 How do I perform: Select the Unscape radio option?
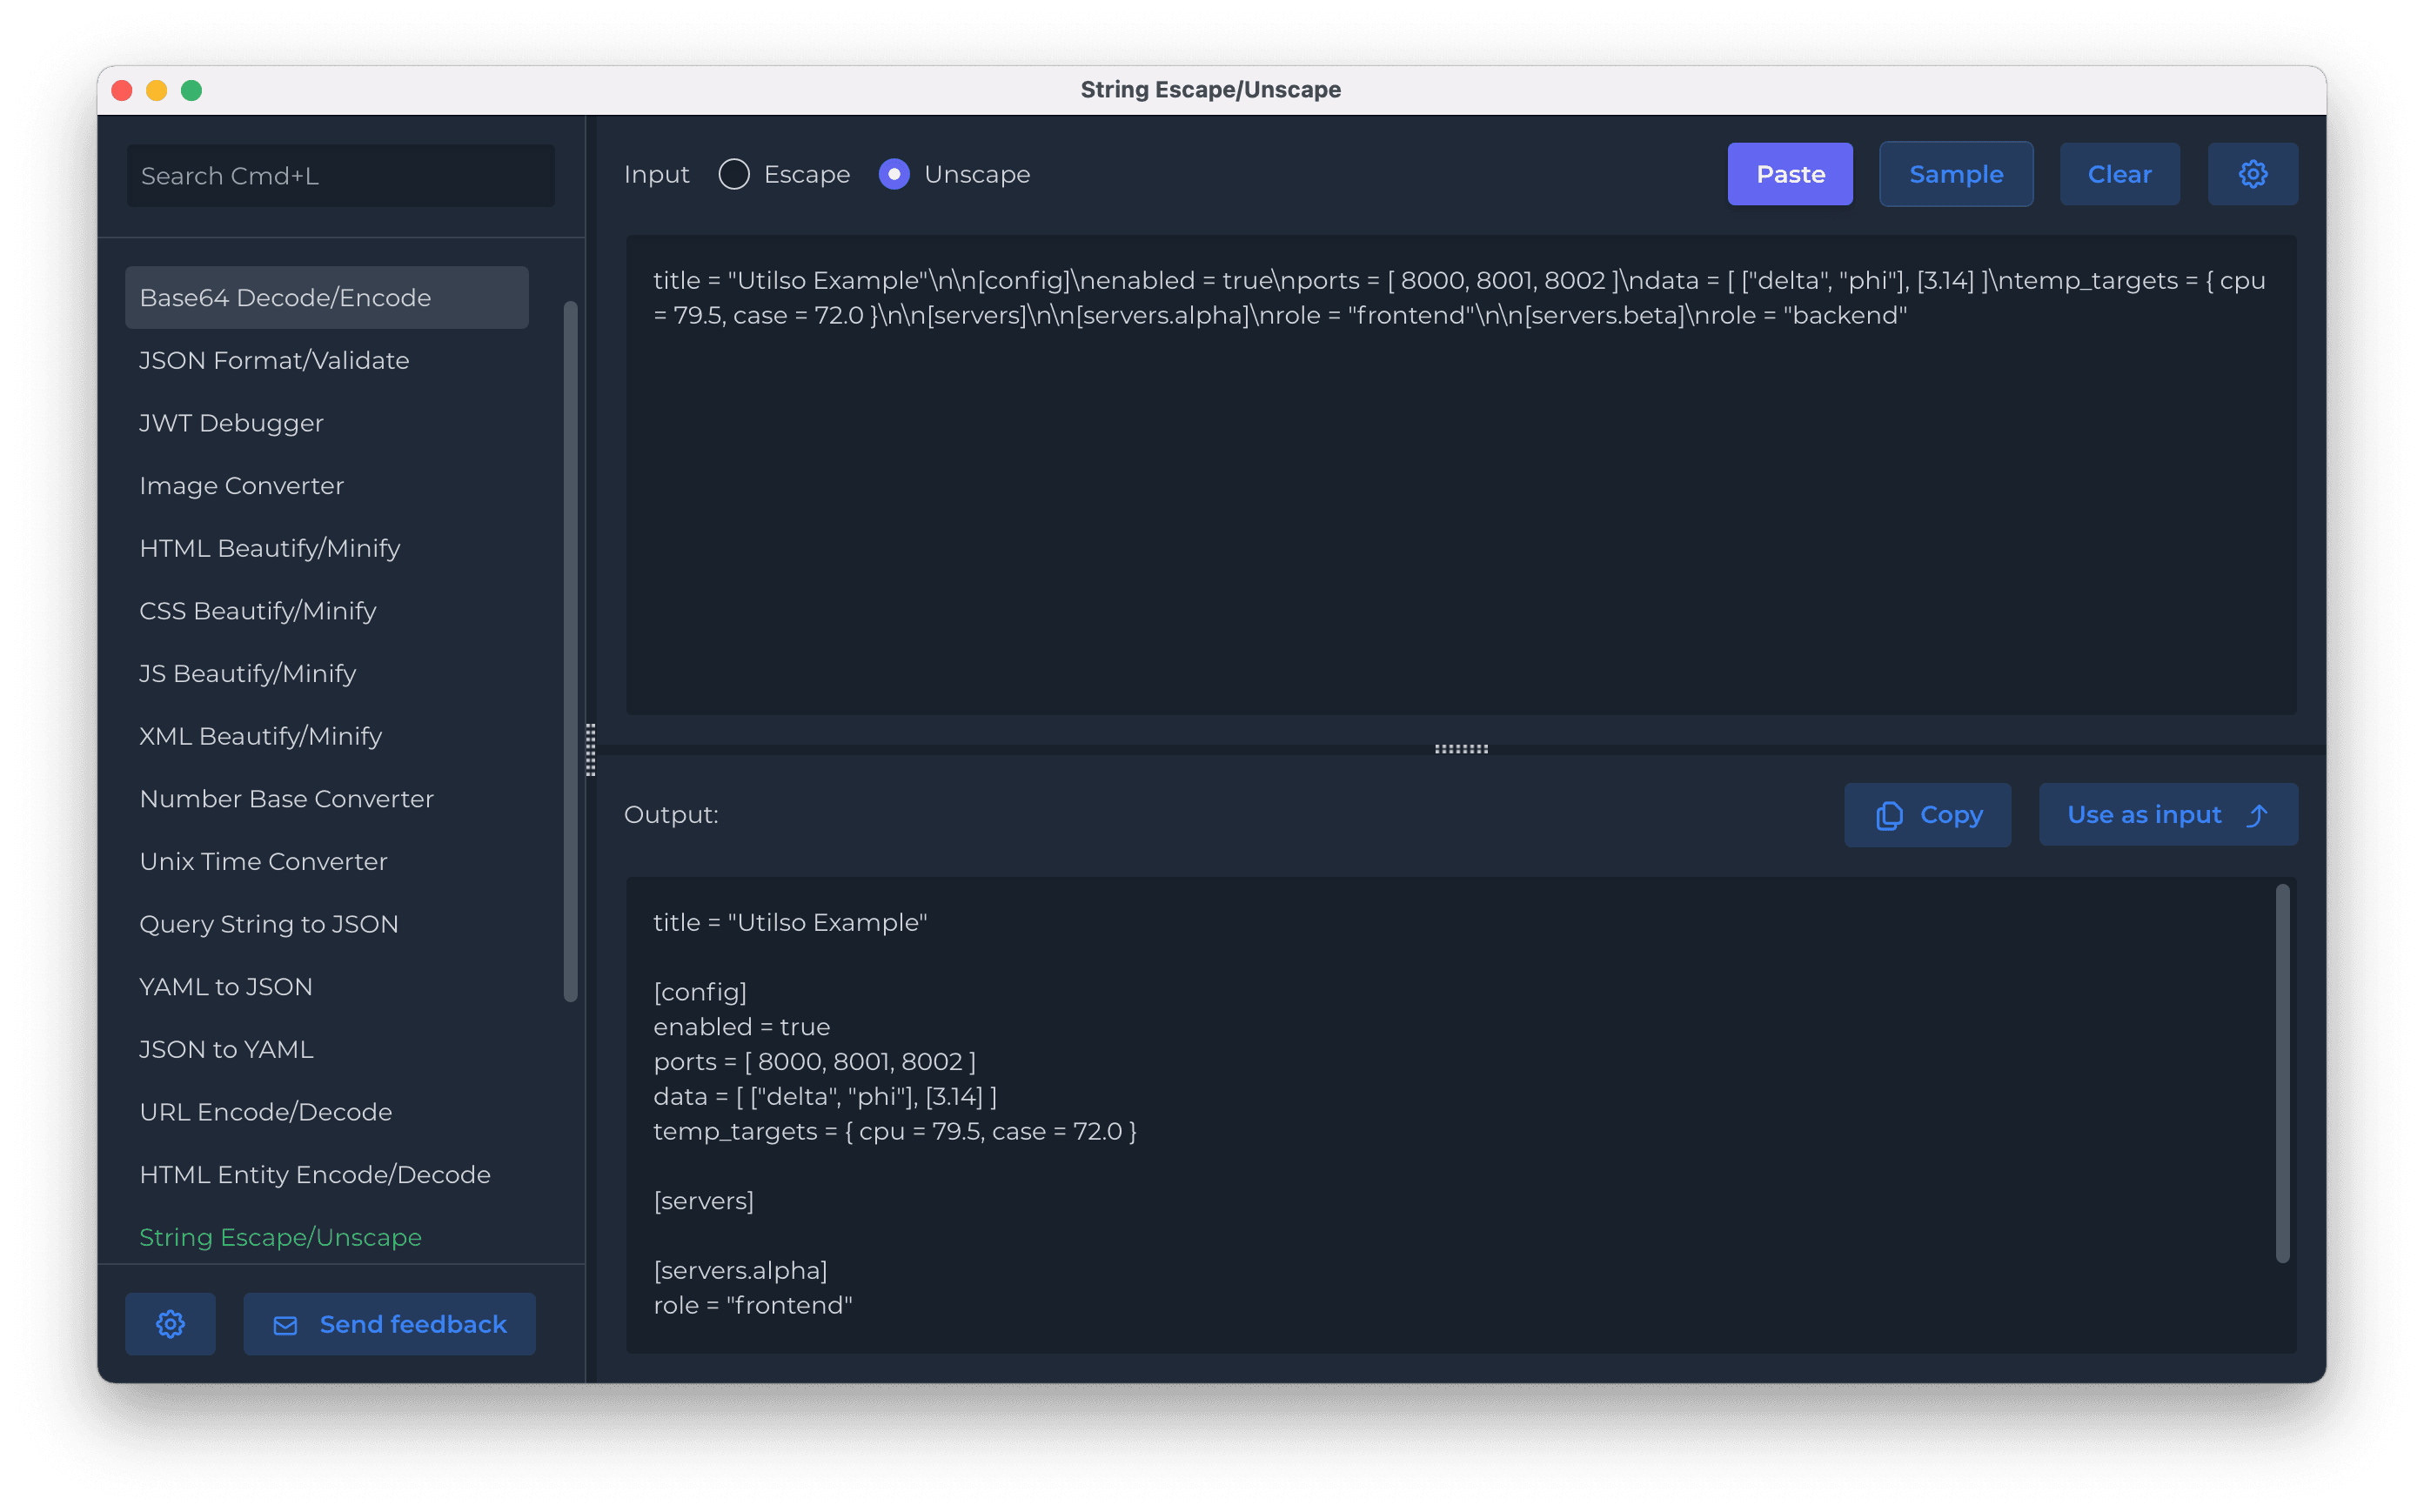click(x=894, y=174)
